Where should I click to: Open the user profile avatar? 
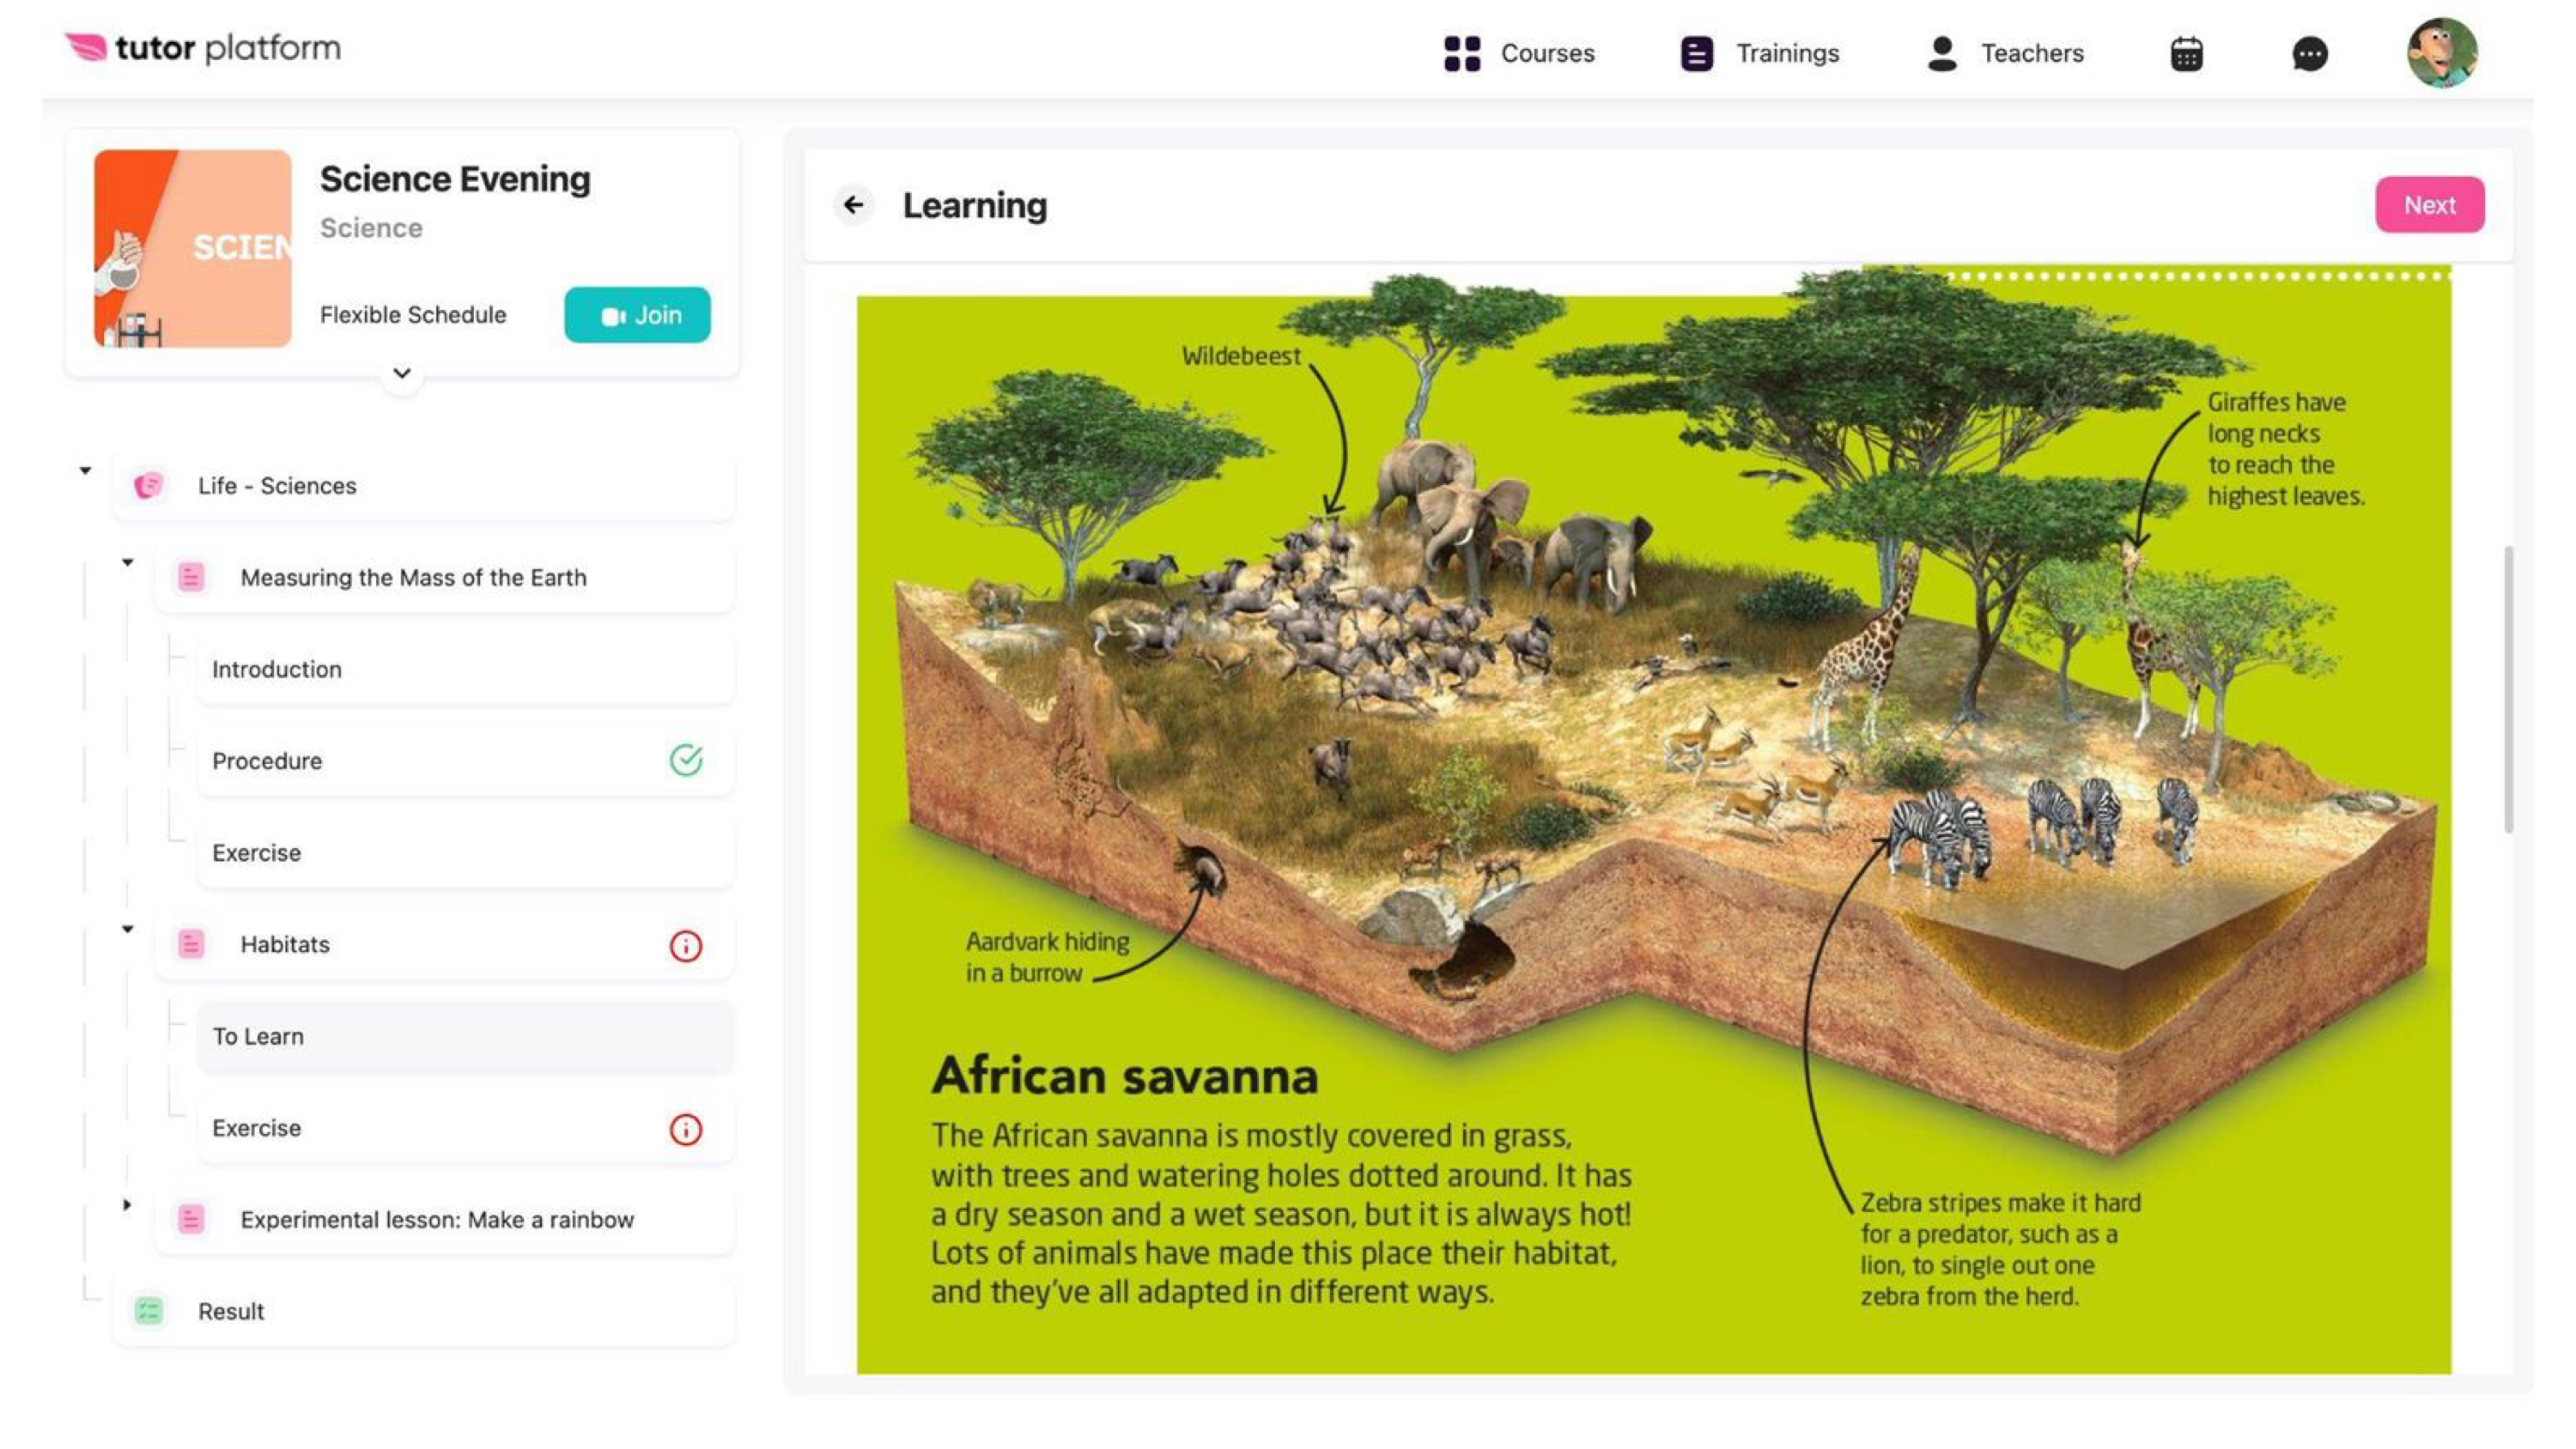[2442, 53]
